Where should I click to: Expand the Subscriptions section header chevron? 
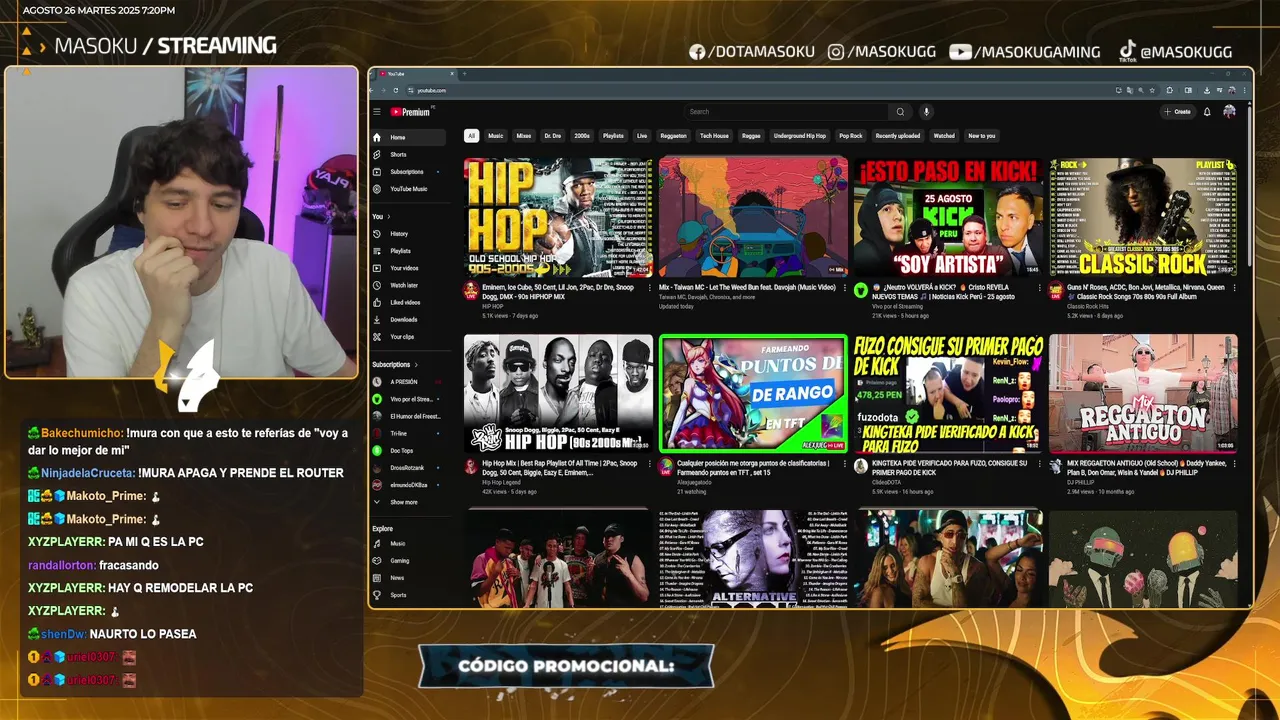[x=417, y=365]
